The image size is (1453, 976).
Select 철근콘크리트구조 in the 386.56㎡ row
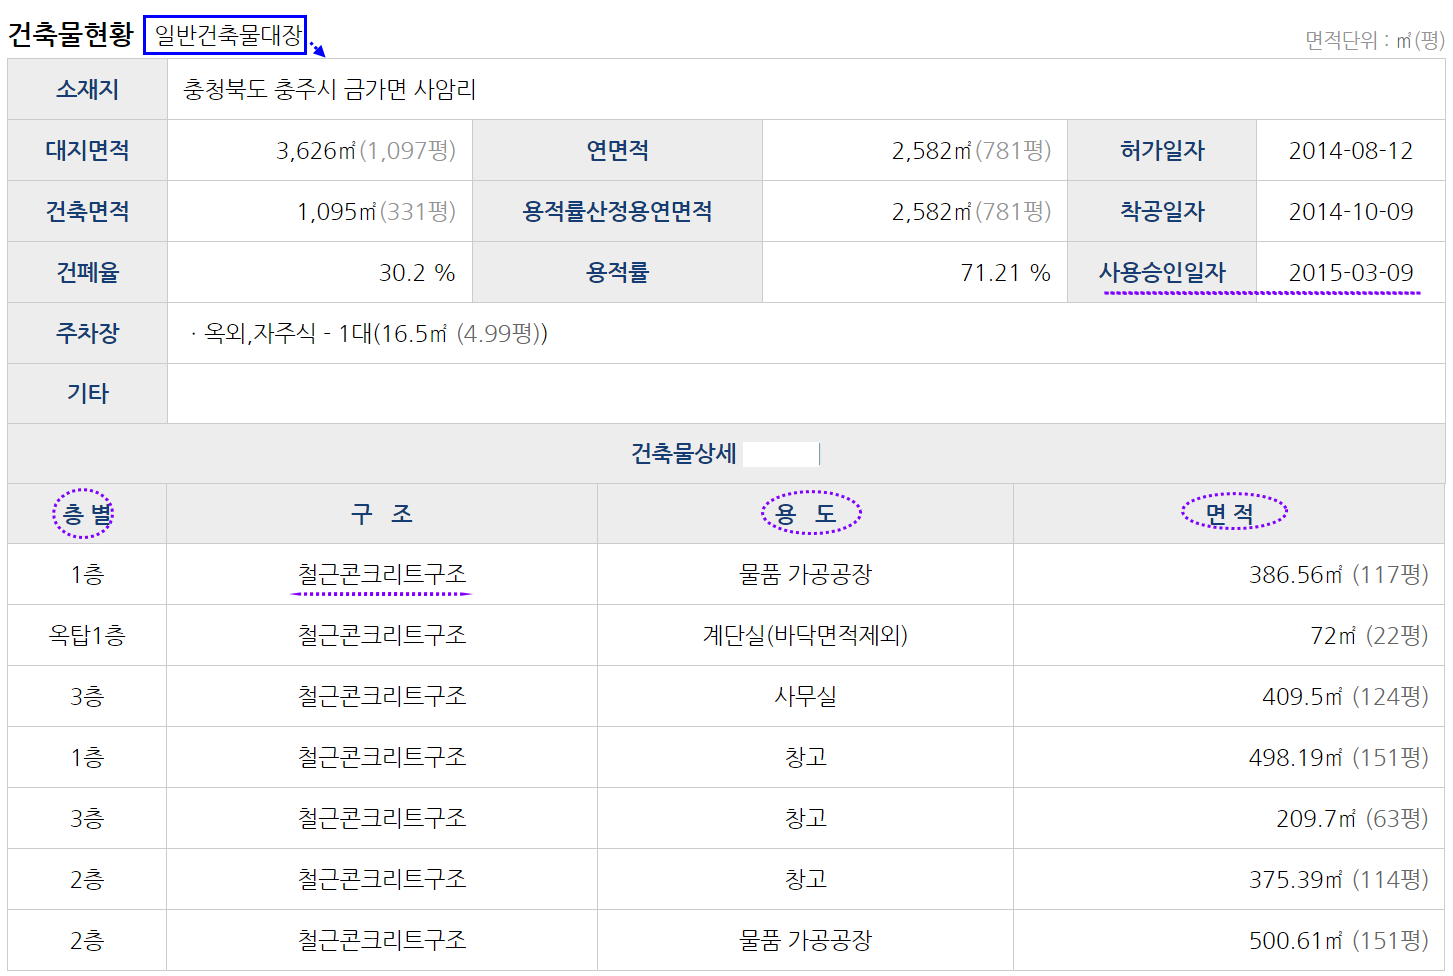[381, 574]
